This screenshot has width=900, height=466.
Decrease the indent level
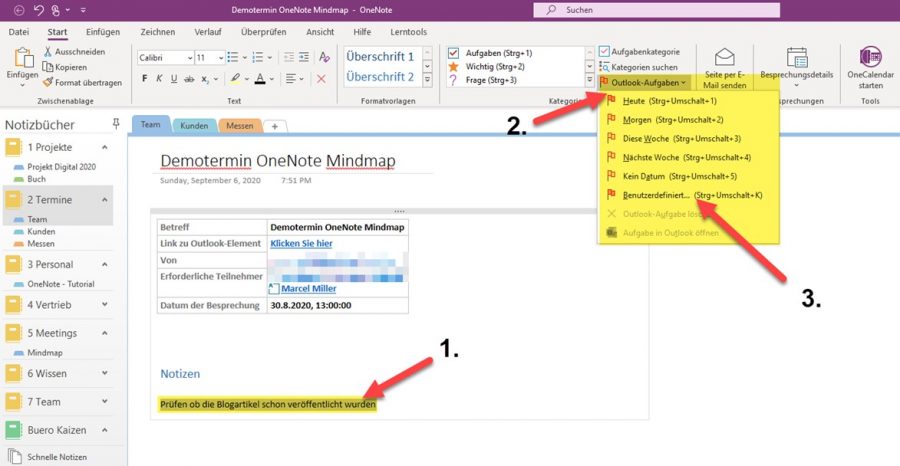289,57
